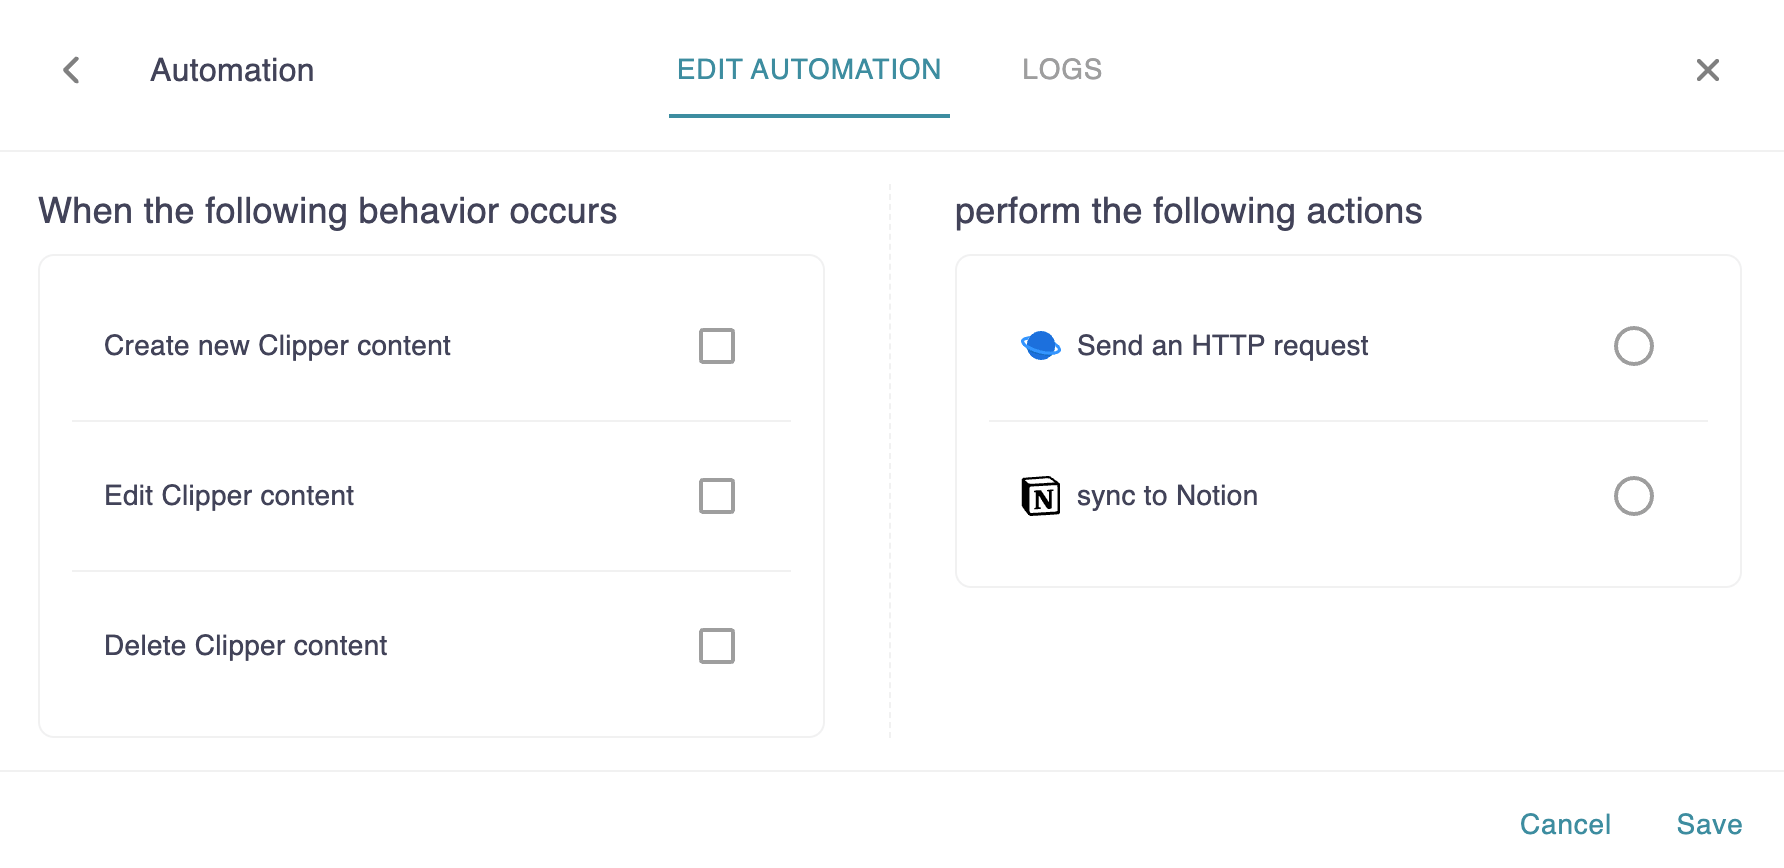Click the Edit Clipper content label
The height and width of the screenshot is (868, 1784).
click(229, 496)
